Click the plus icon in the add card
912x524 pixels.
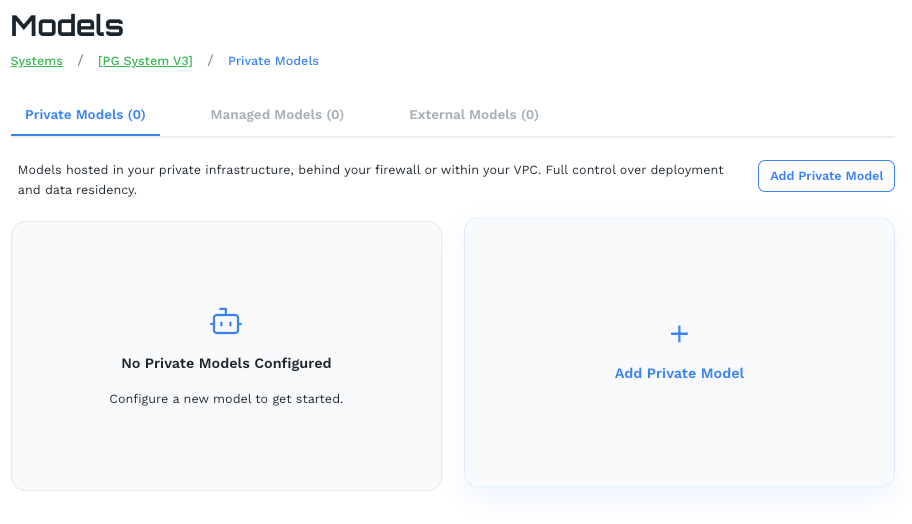tap(679, 334)
